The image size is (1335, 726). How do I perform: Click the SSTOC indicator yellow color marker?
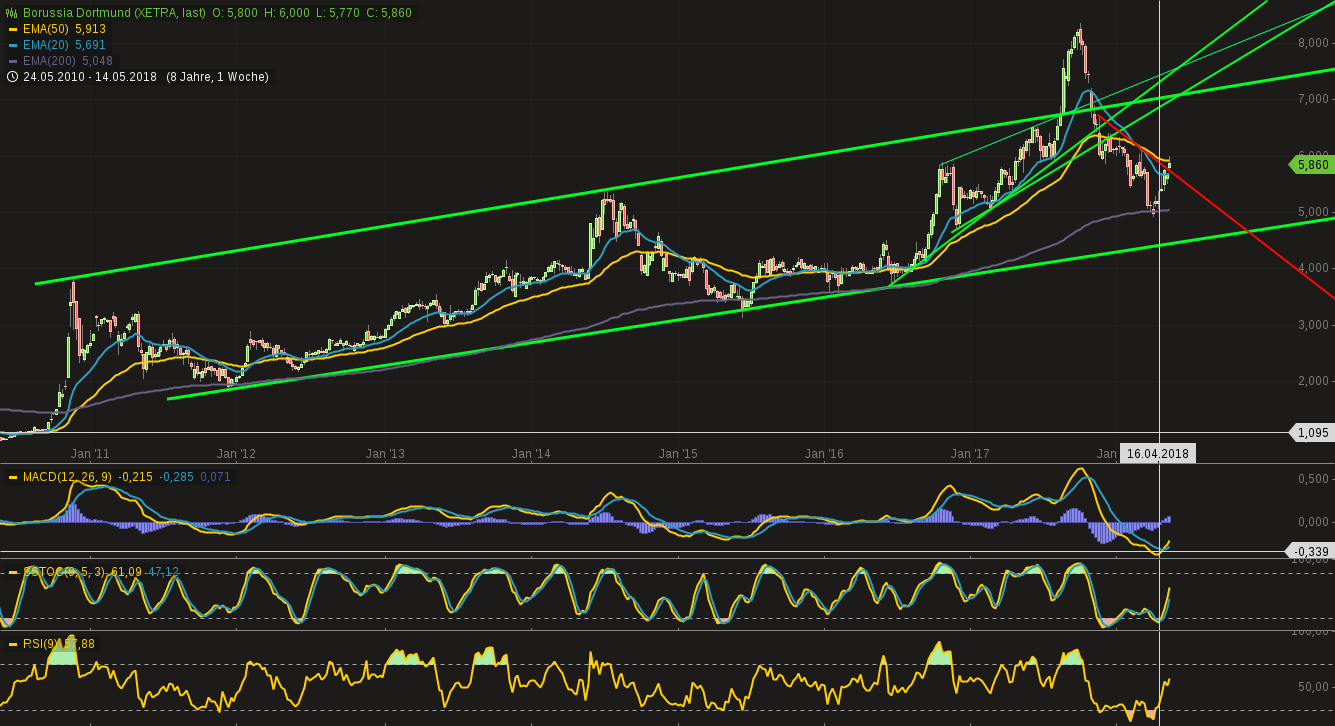(x=12, y=572)
